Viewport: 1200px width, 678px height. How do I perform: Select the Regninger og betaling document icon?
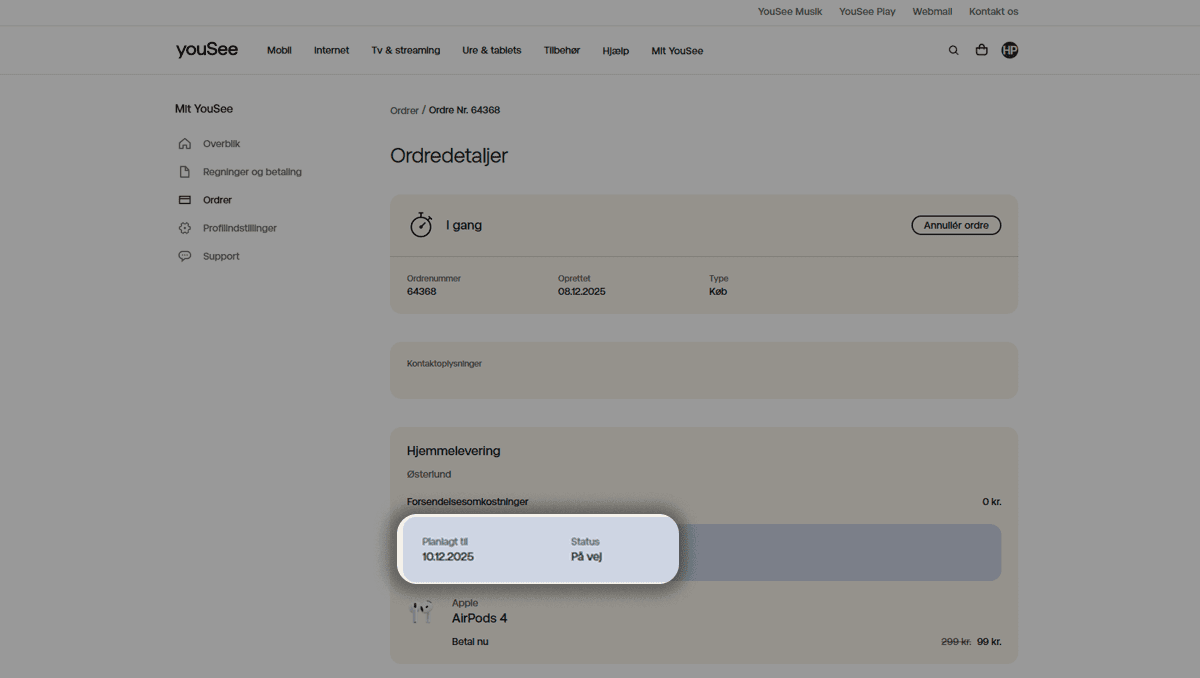[x=185, y=171]
